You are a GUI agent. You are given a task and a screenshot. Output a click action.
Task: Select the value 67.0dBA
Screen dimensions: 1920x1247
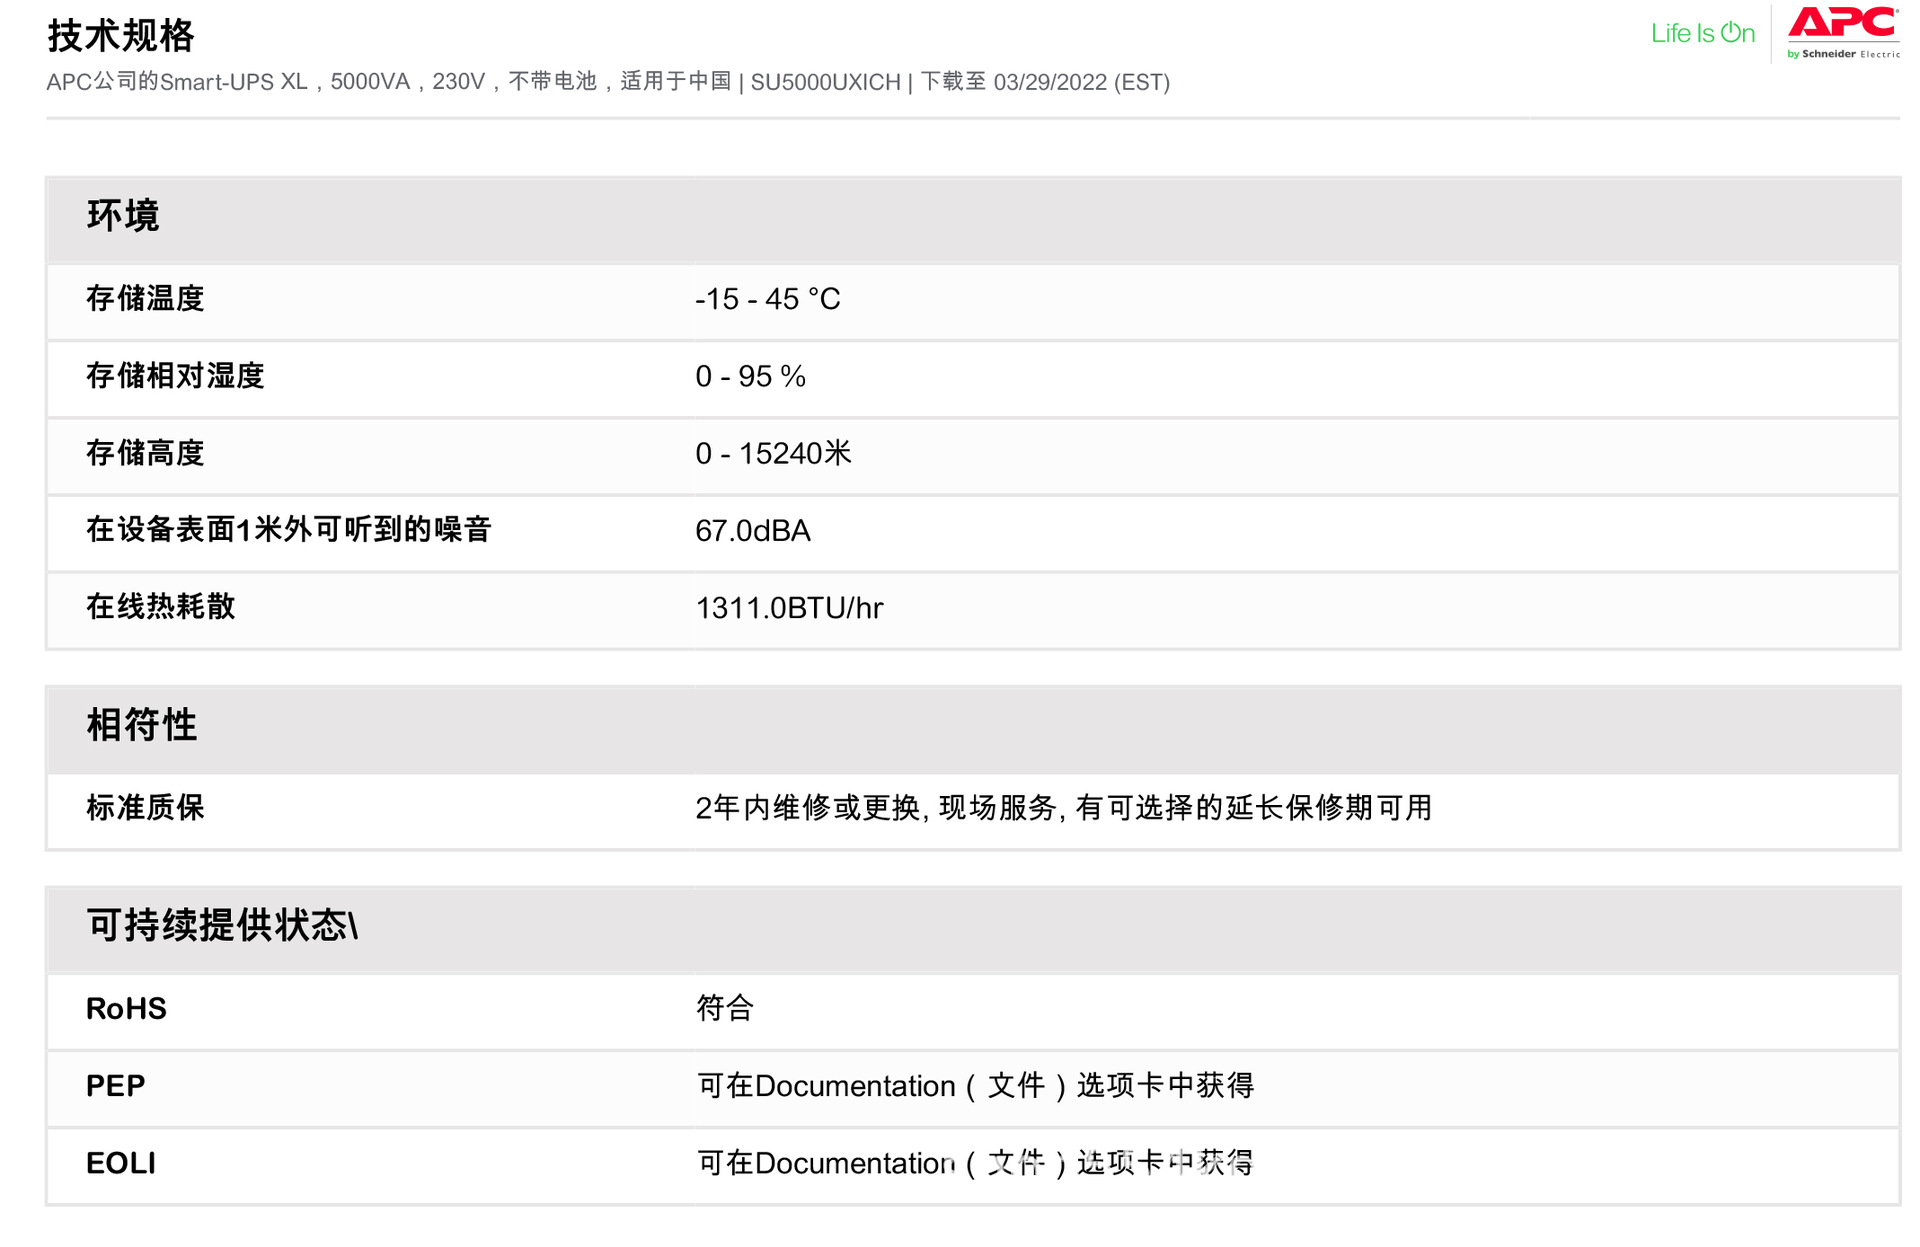coord(753,530)
